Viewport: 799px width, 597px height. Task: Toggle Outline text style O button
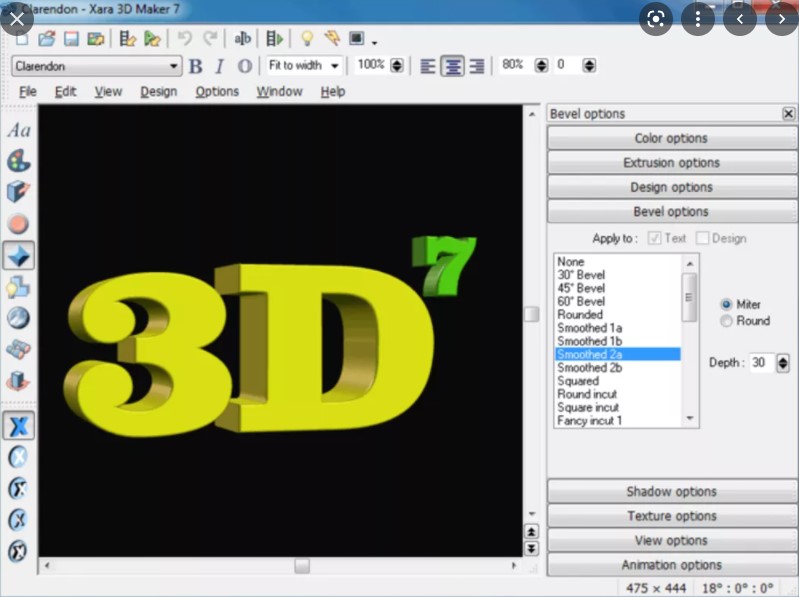245,66
